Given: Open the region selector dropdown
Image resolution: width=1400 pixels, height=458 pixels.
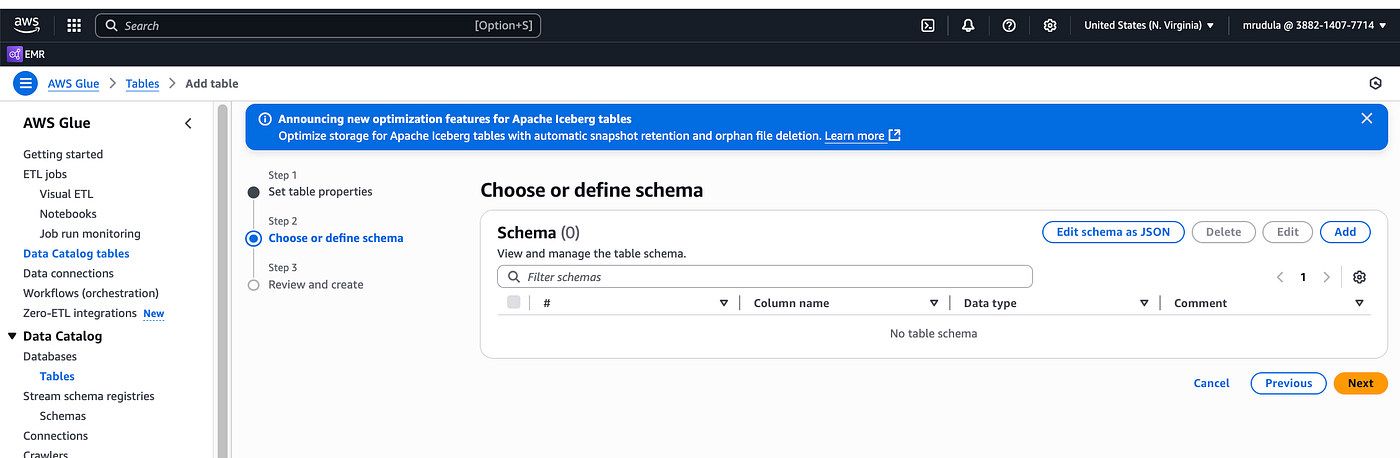Looking at the screenshot, I should click(x=1149, y=25).
